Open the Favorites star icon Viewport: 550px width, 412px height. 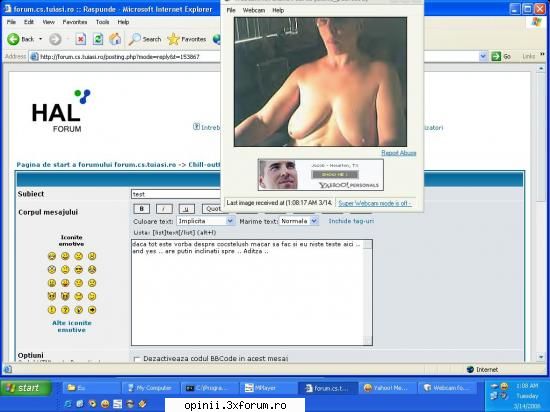pos(173,39)
